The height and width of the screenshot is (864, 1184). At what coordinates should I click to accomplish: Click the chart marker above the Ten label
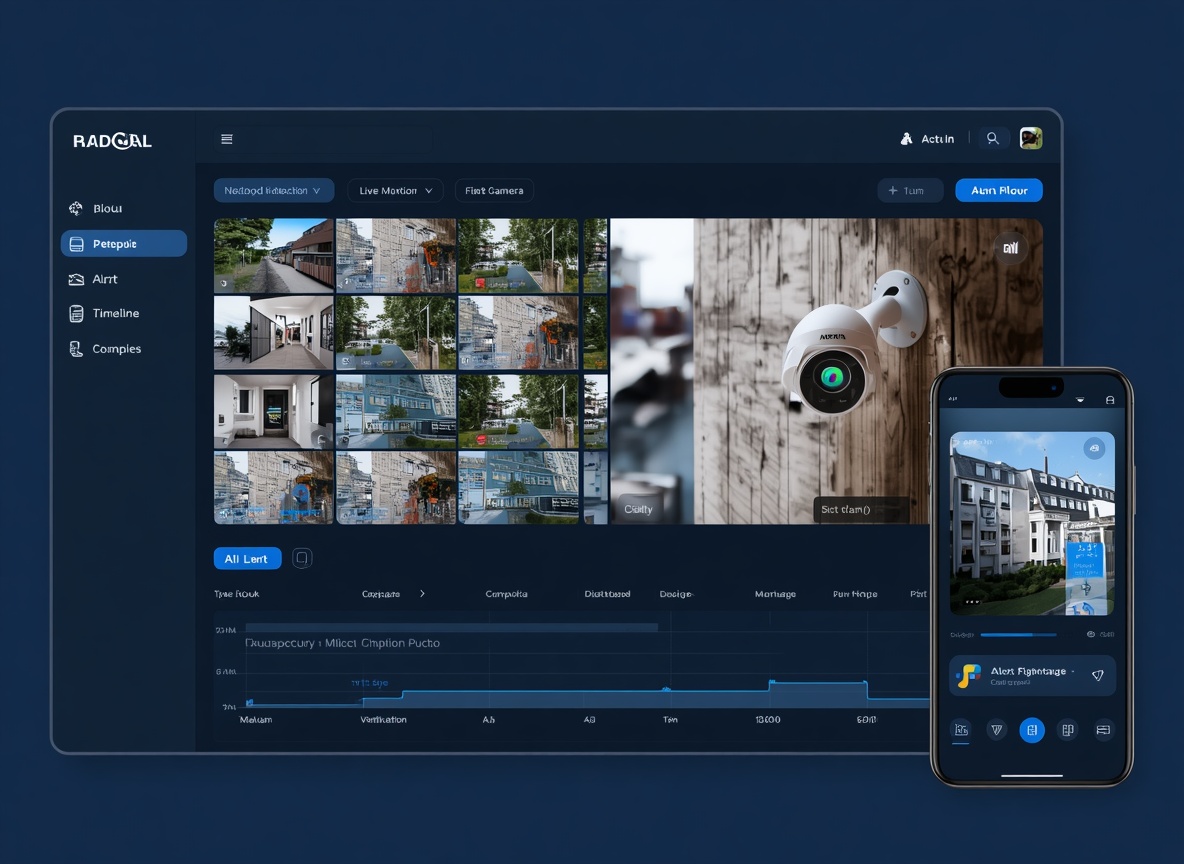[666, 689]
